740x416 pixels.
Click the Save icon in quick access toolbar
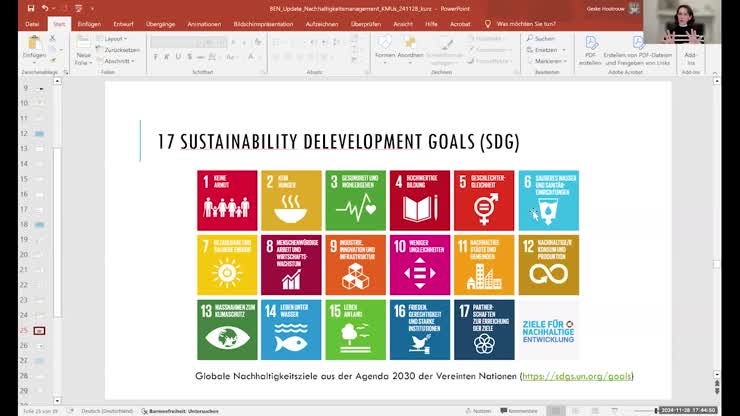tap(32, 8)
